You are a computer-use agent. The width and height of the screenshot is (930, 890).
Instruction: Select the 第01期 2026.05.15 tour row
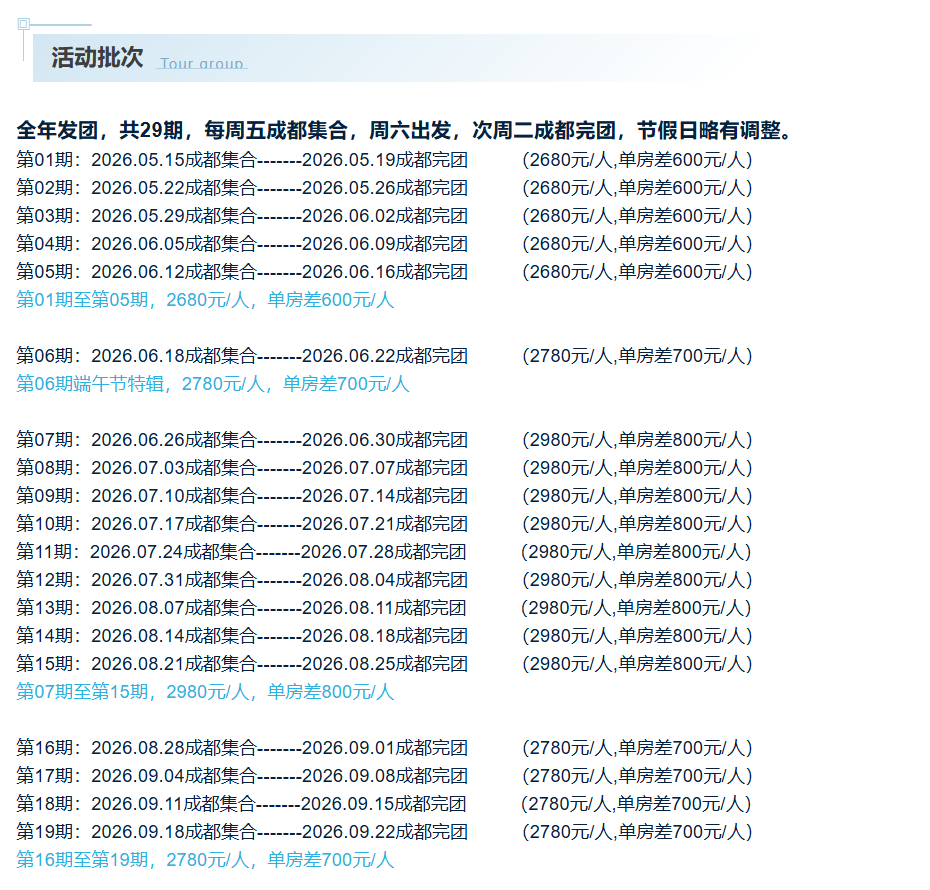click(384, 160)
